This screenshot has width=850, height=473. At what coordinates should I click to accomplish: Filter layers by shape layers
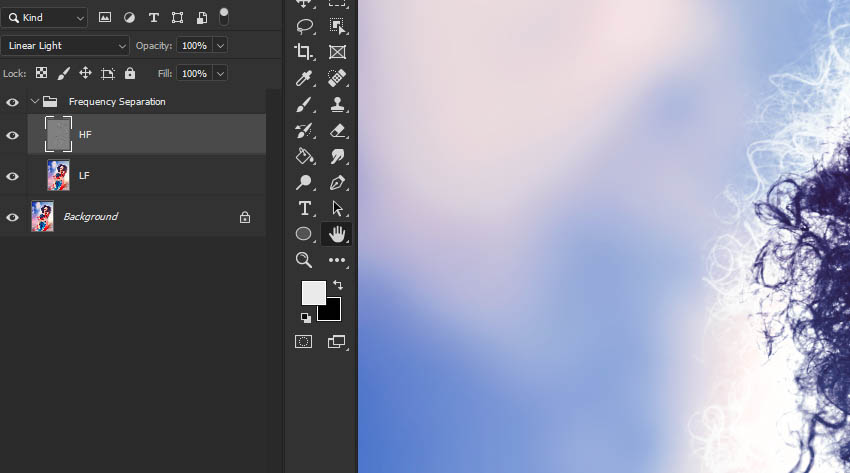(177, 17)
